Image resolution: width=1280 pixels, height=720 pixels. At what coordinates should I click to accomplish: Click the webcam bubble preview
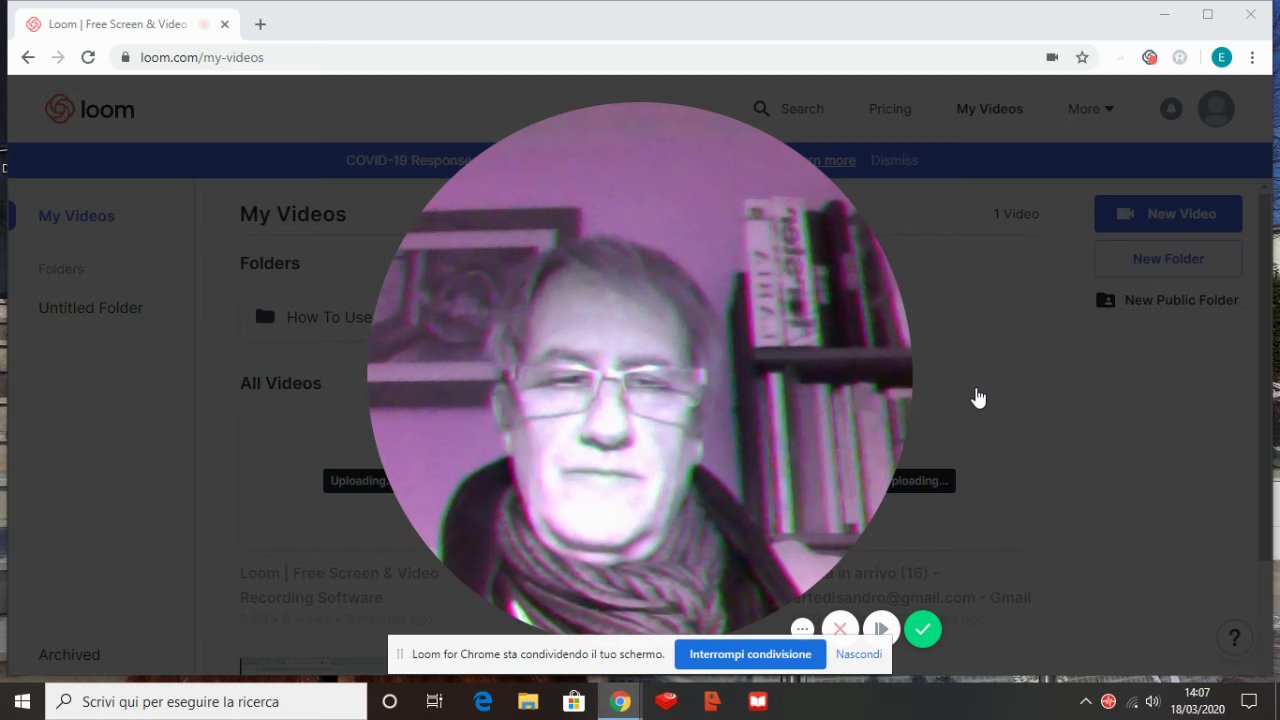(640, 370)
